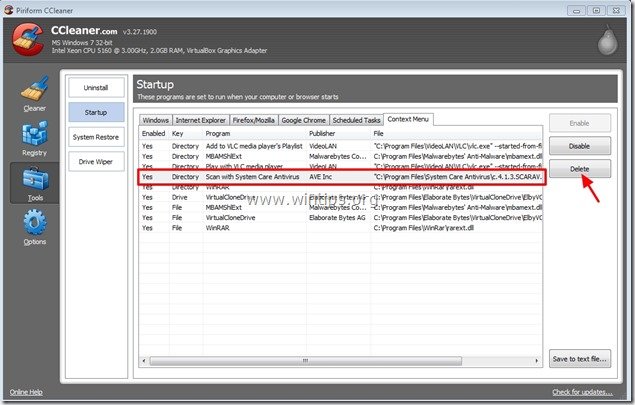Image resolution: width=635 pixels, height=405 pixels.
Task: Open the Drive Wiper section
Action: tap(97, 161)
